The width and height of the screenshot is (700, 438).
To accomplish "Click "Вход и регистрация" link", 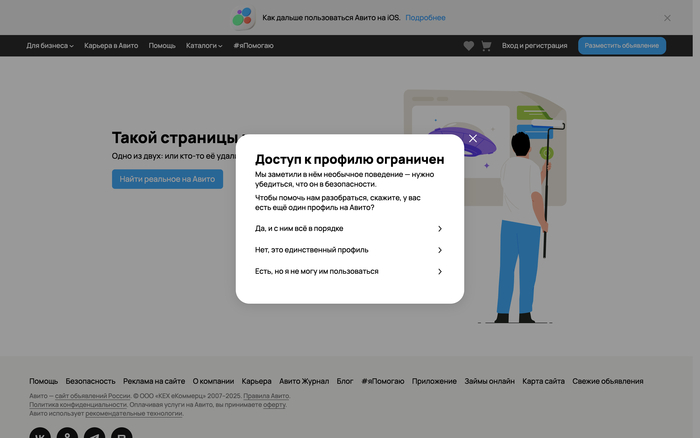I will [535, 46].
